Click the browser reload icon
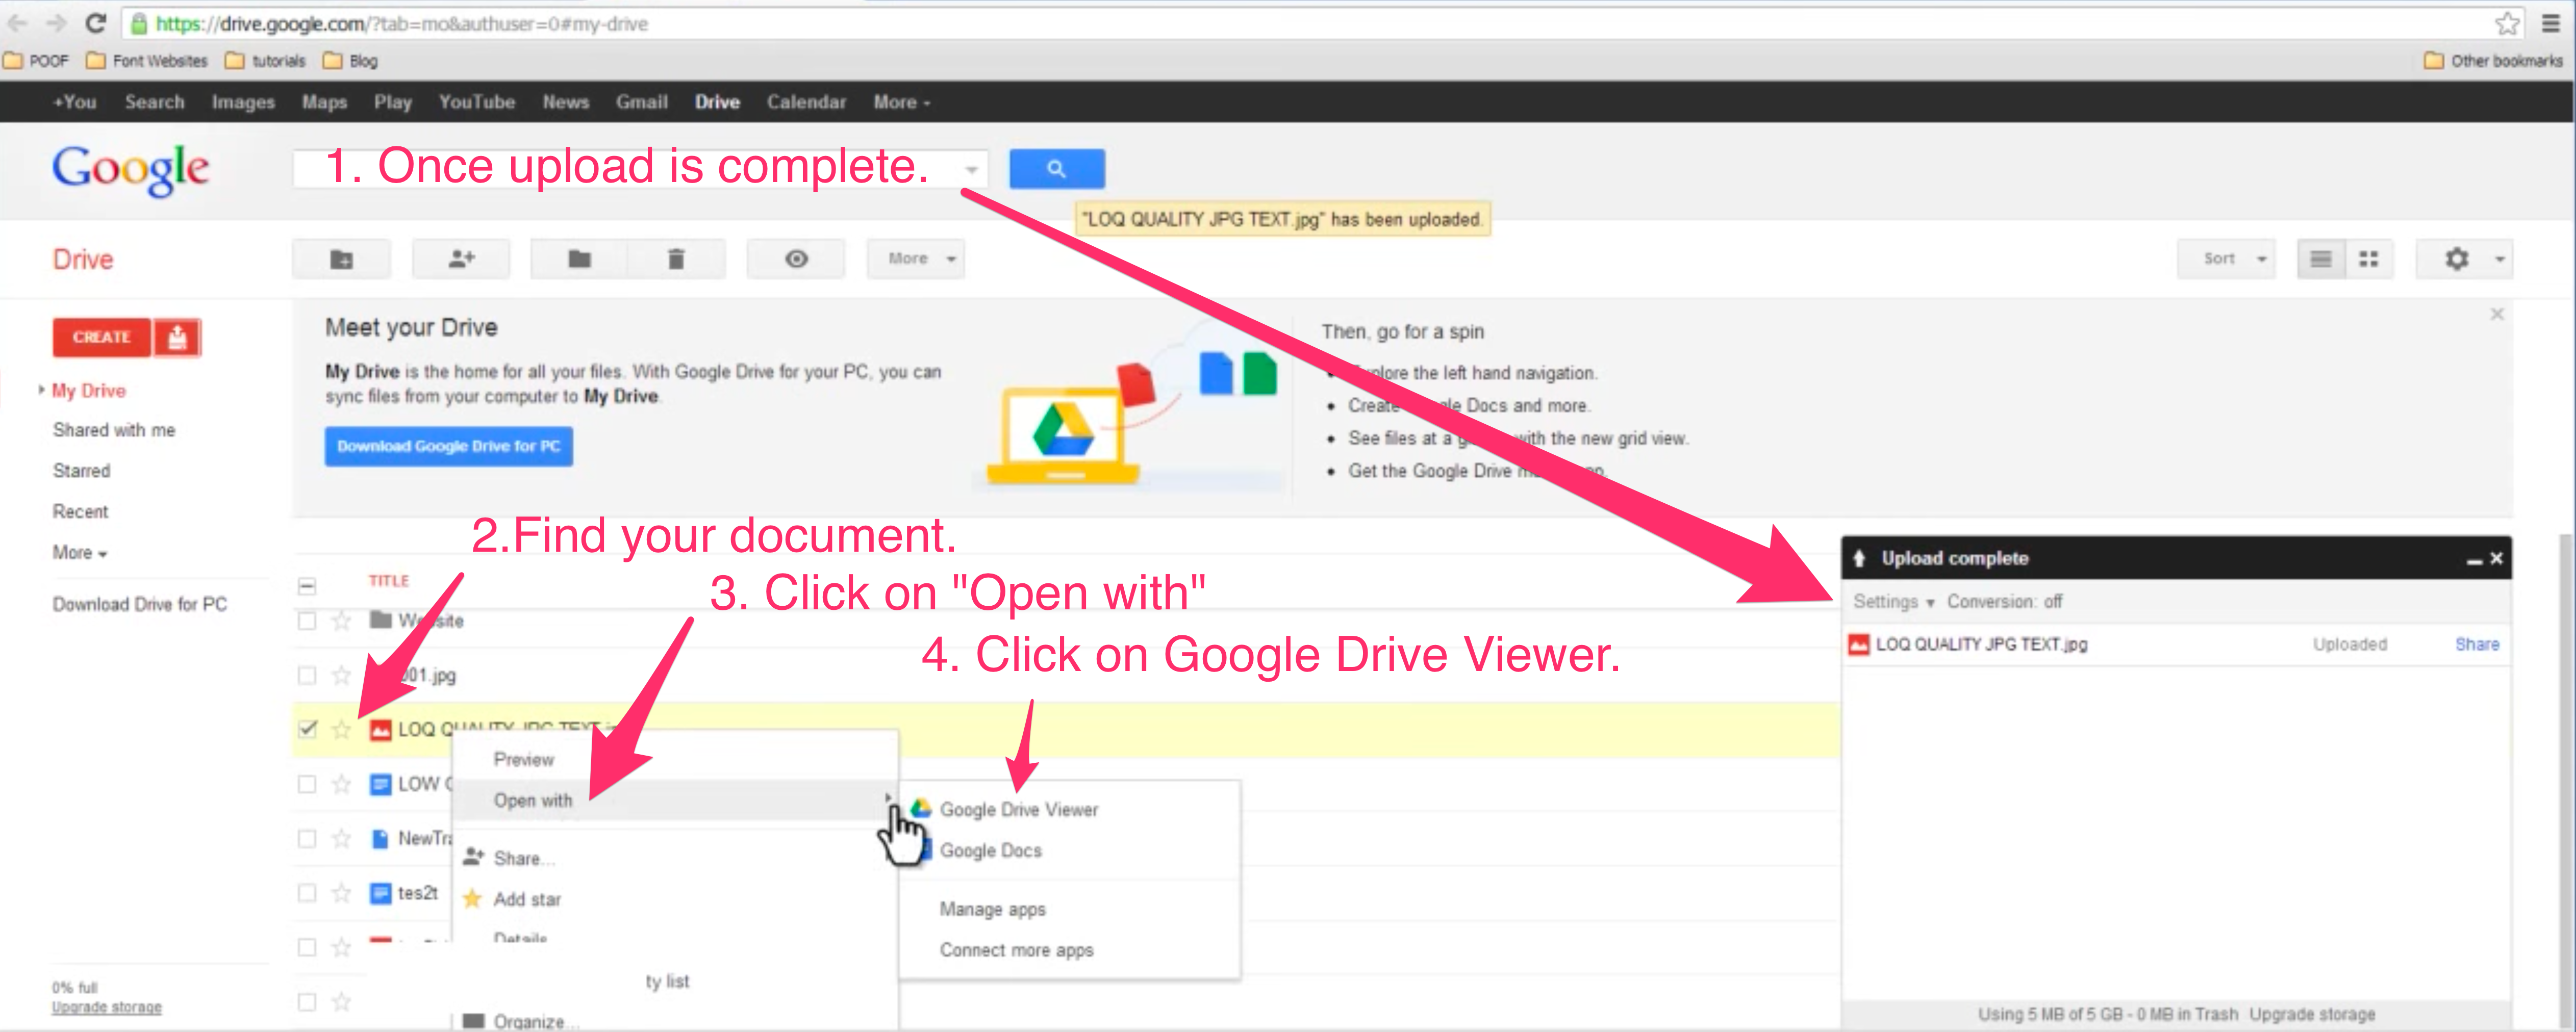2576x1032 pixels. coord(96,23)
